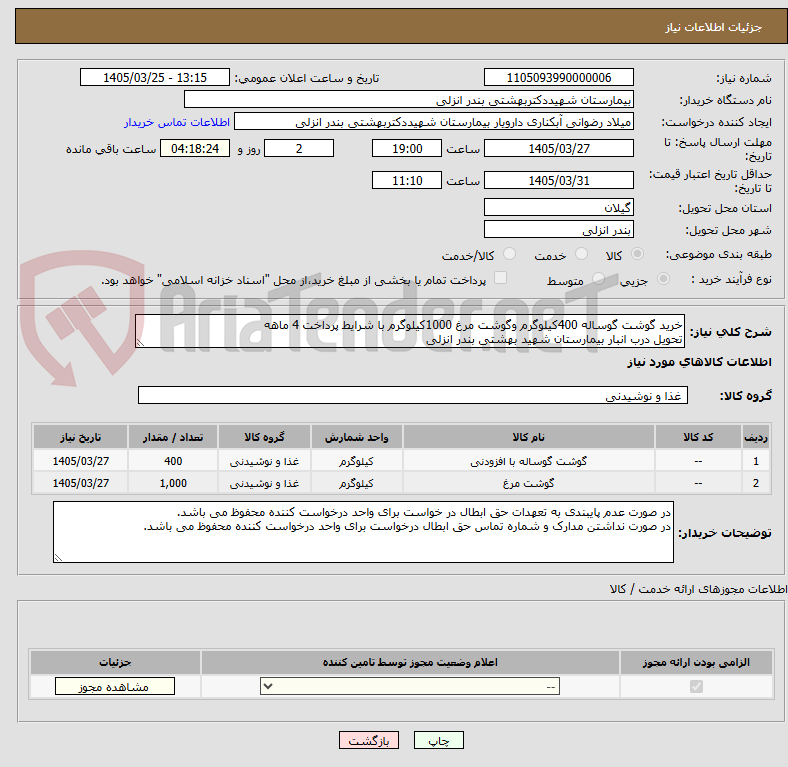Click the کد کالا column header
788x767 pixels.
698,437
